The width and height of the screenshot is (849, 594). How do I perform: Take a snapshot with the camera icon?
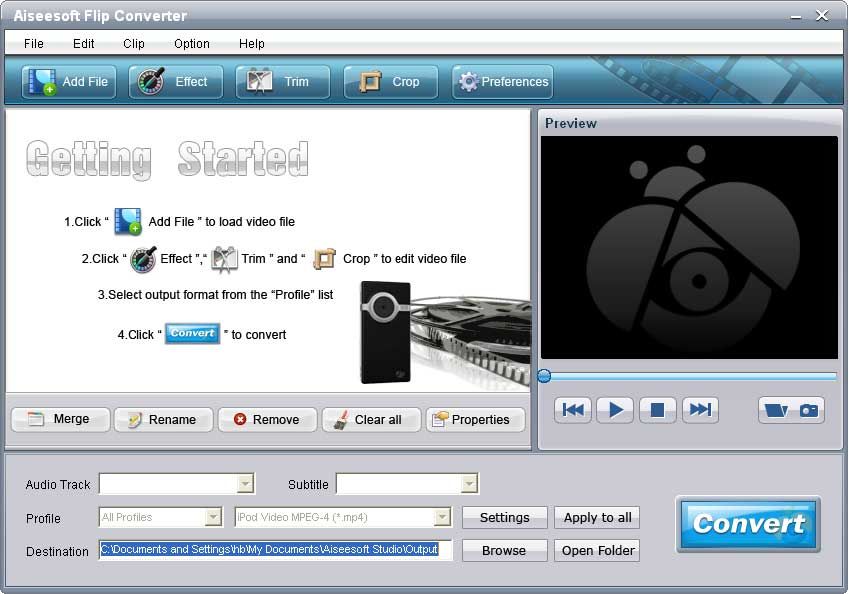click(x=809, y=410)
